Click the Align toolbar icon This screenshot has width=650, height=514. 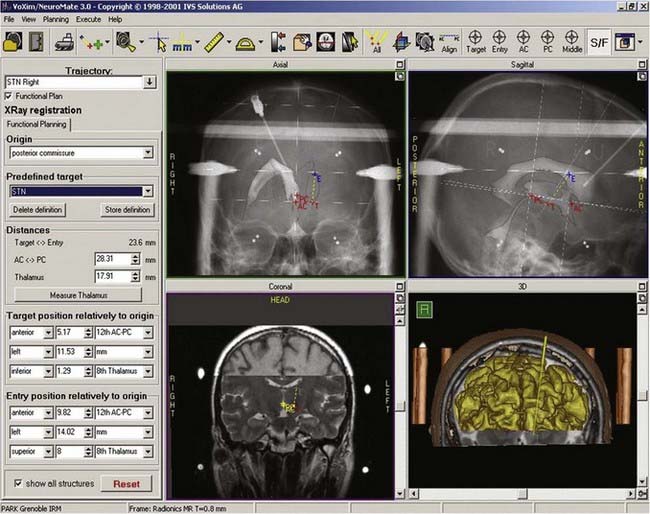tap(448, 43)
